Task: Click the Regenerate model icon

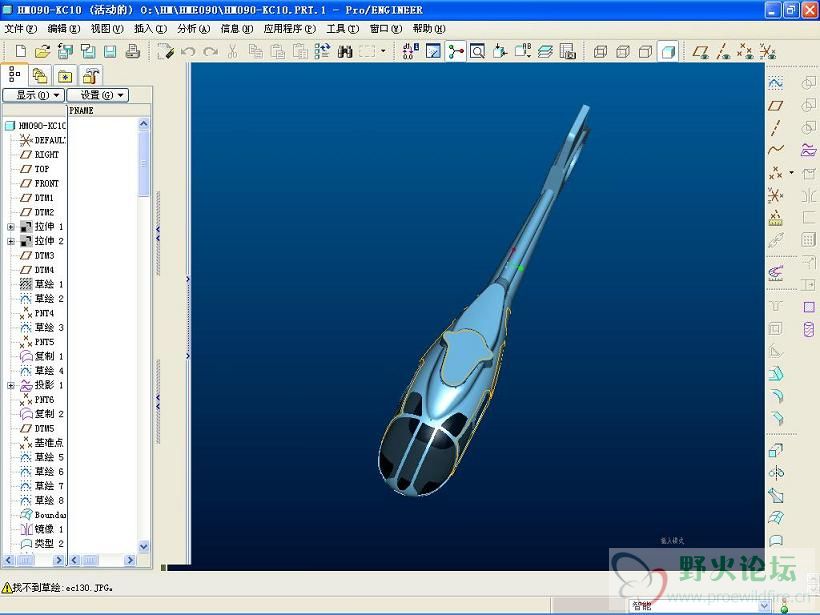Action: 322,51
